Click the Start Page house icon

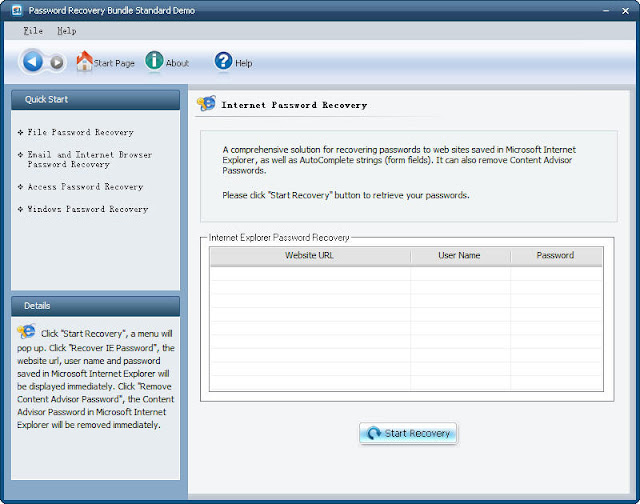tap(84, 61)
